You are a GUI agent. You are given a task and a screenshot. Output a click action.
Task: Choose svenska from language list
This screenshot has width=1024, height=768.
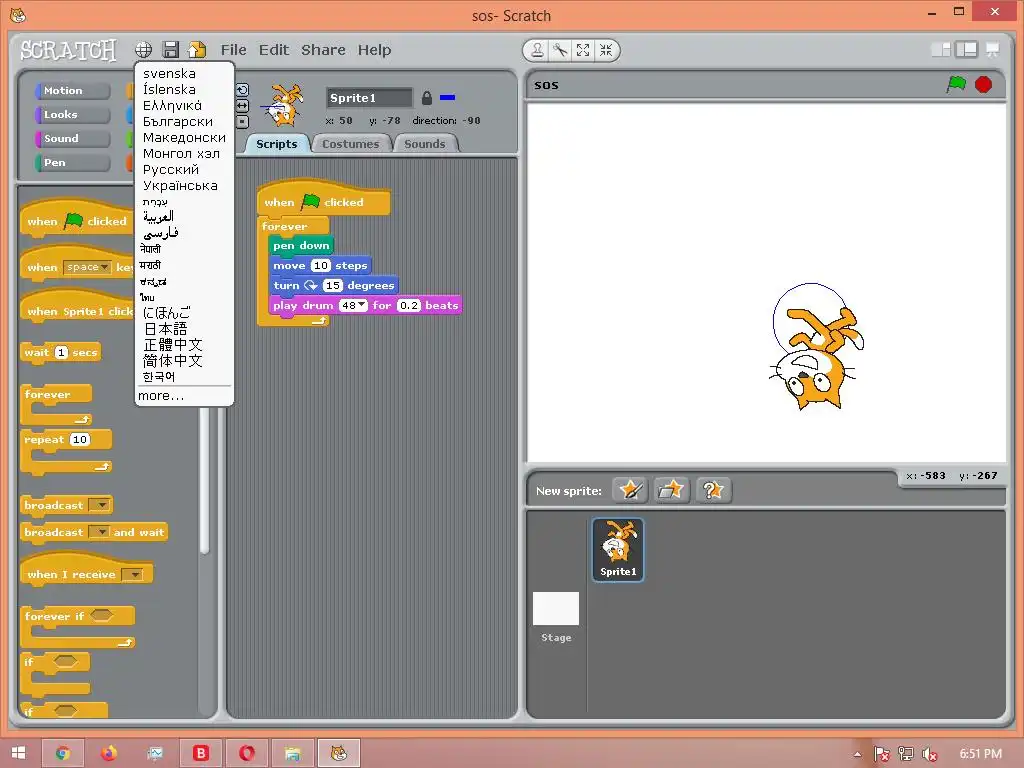pyautogui.click(x=169, y=74)
